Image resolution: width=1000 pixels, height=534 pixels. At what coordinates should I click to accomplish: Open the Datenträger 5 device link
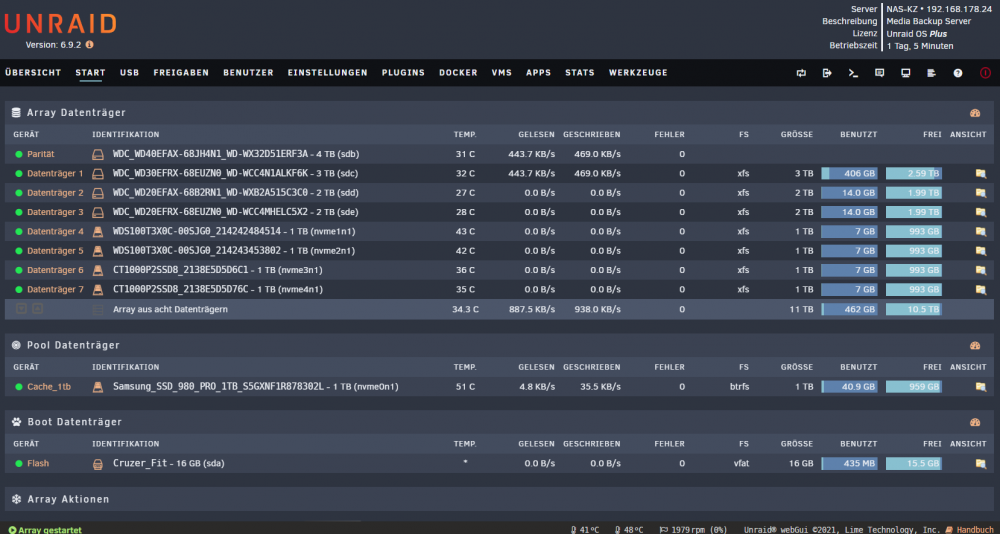tap(55, 251)
